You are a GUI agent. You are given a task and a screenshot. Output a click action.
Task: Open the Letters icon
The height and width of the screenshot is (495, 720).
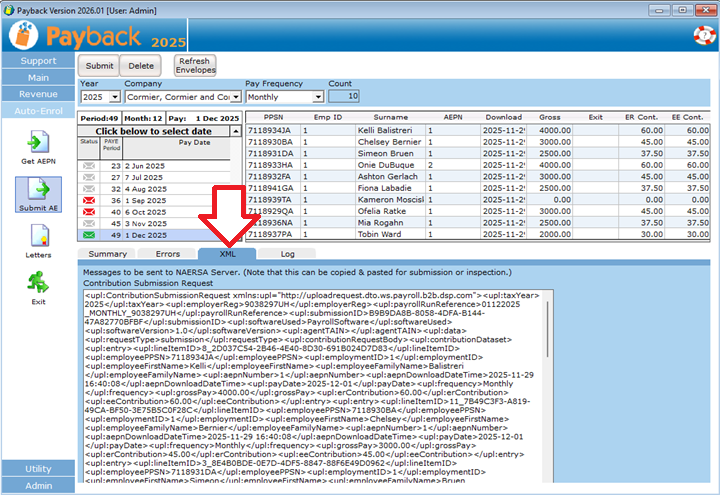39,238
